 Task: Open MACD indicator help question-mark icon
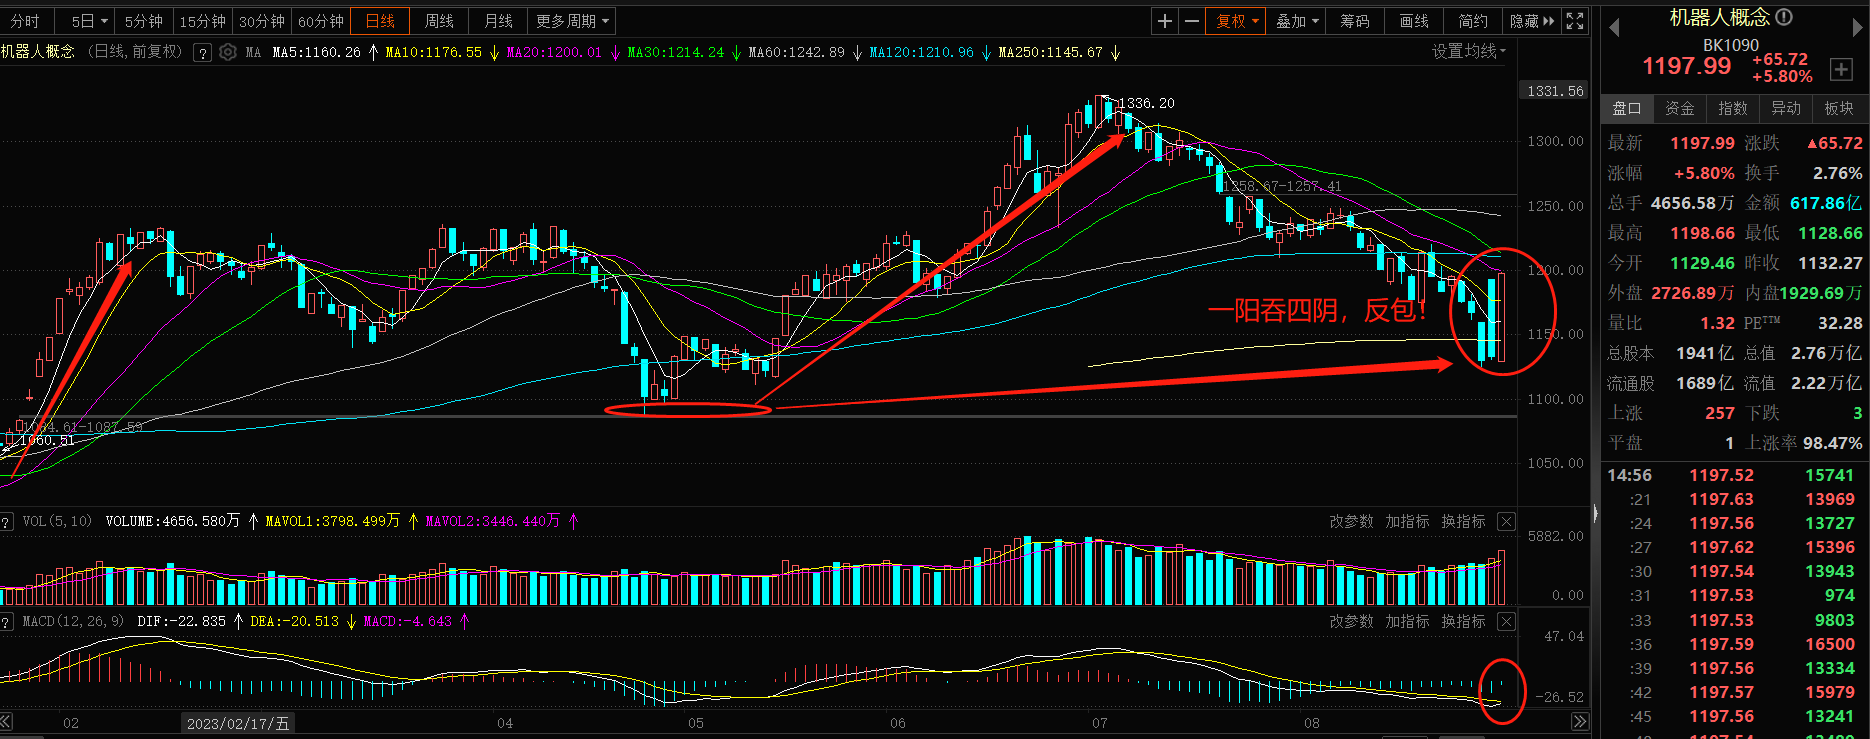click(x=7, y=621)
